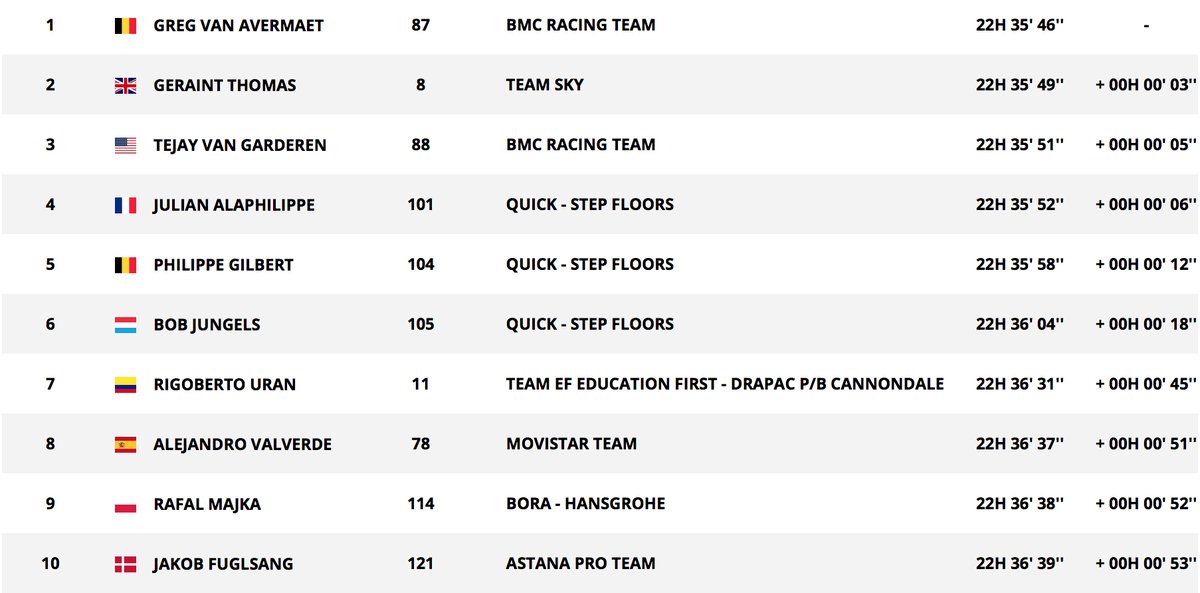Select the Luxembourg flag next to Bob Jungels
This screenshot has width=1200, height=593.
[x=125, y=325]
